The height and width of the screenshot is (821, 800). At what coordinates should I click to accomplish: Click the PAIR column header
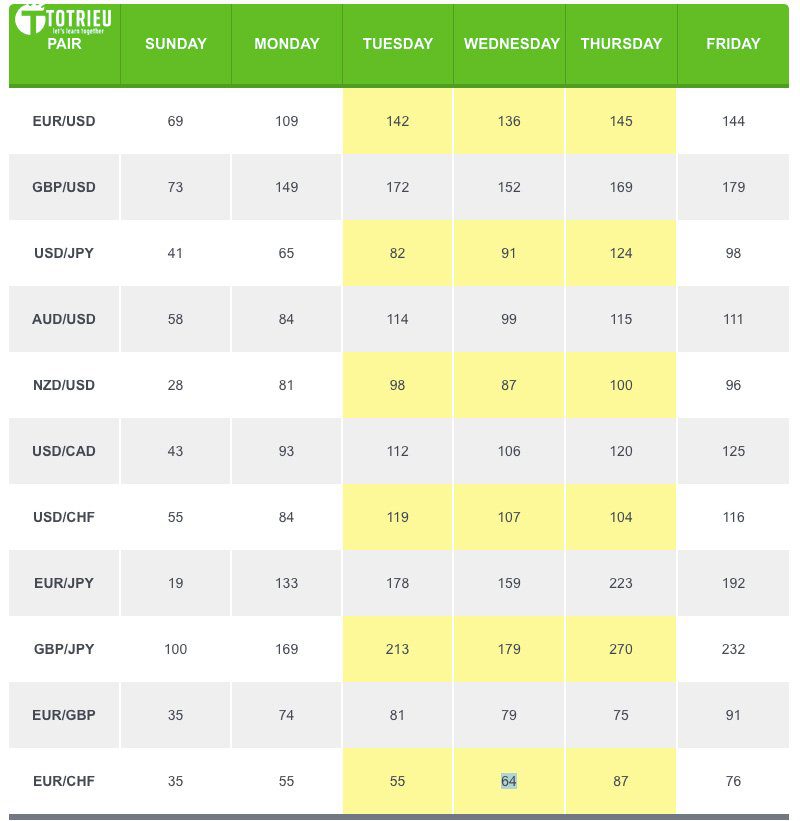(64, 43)
